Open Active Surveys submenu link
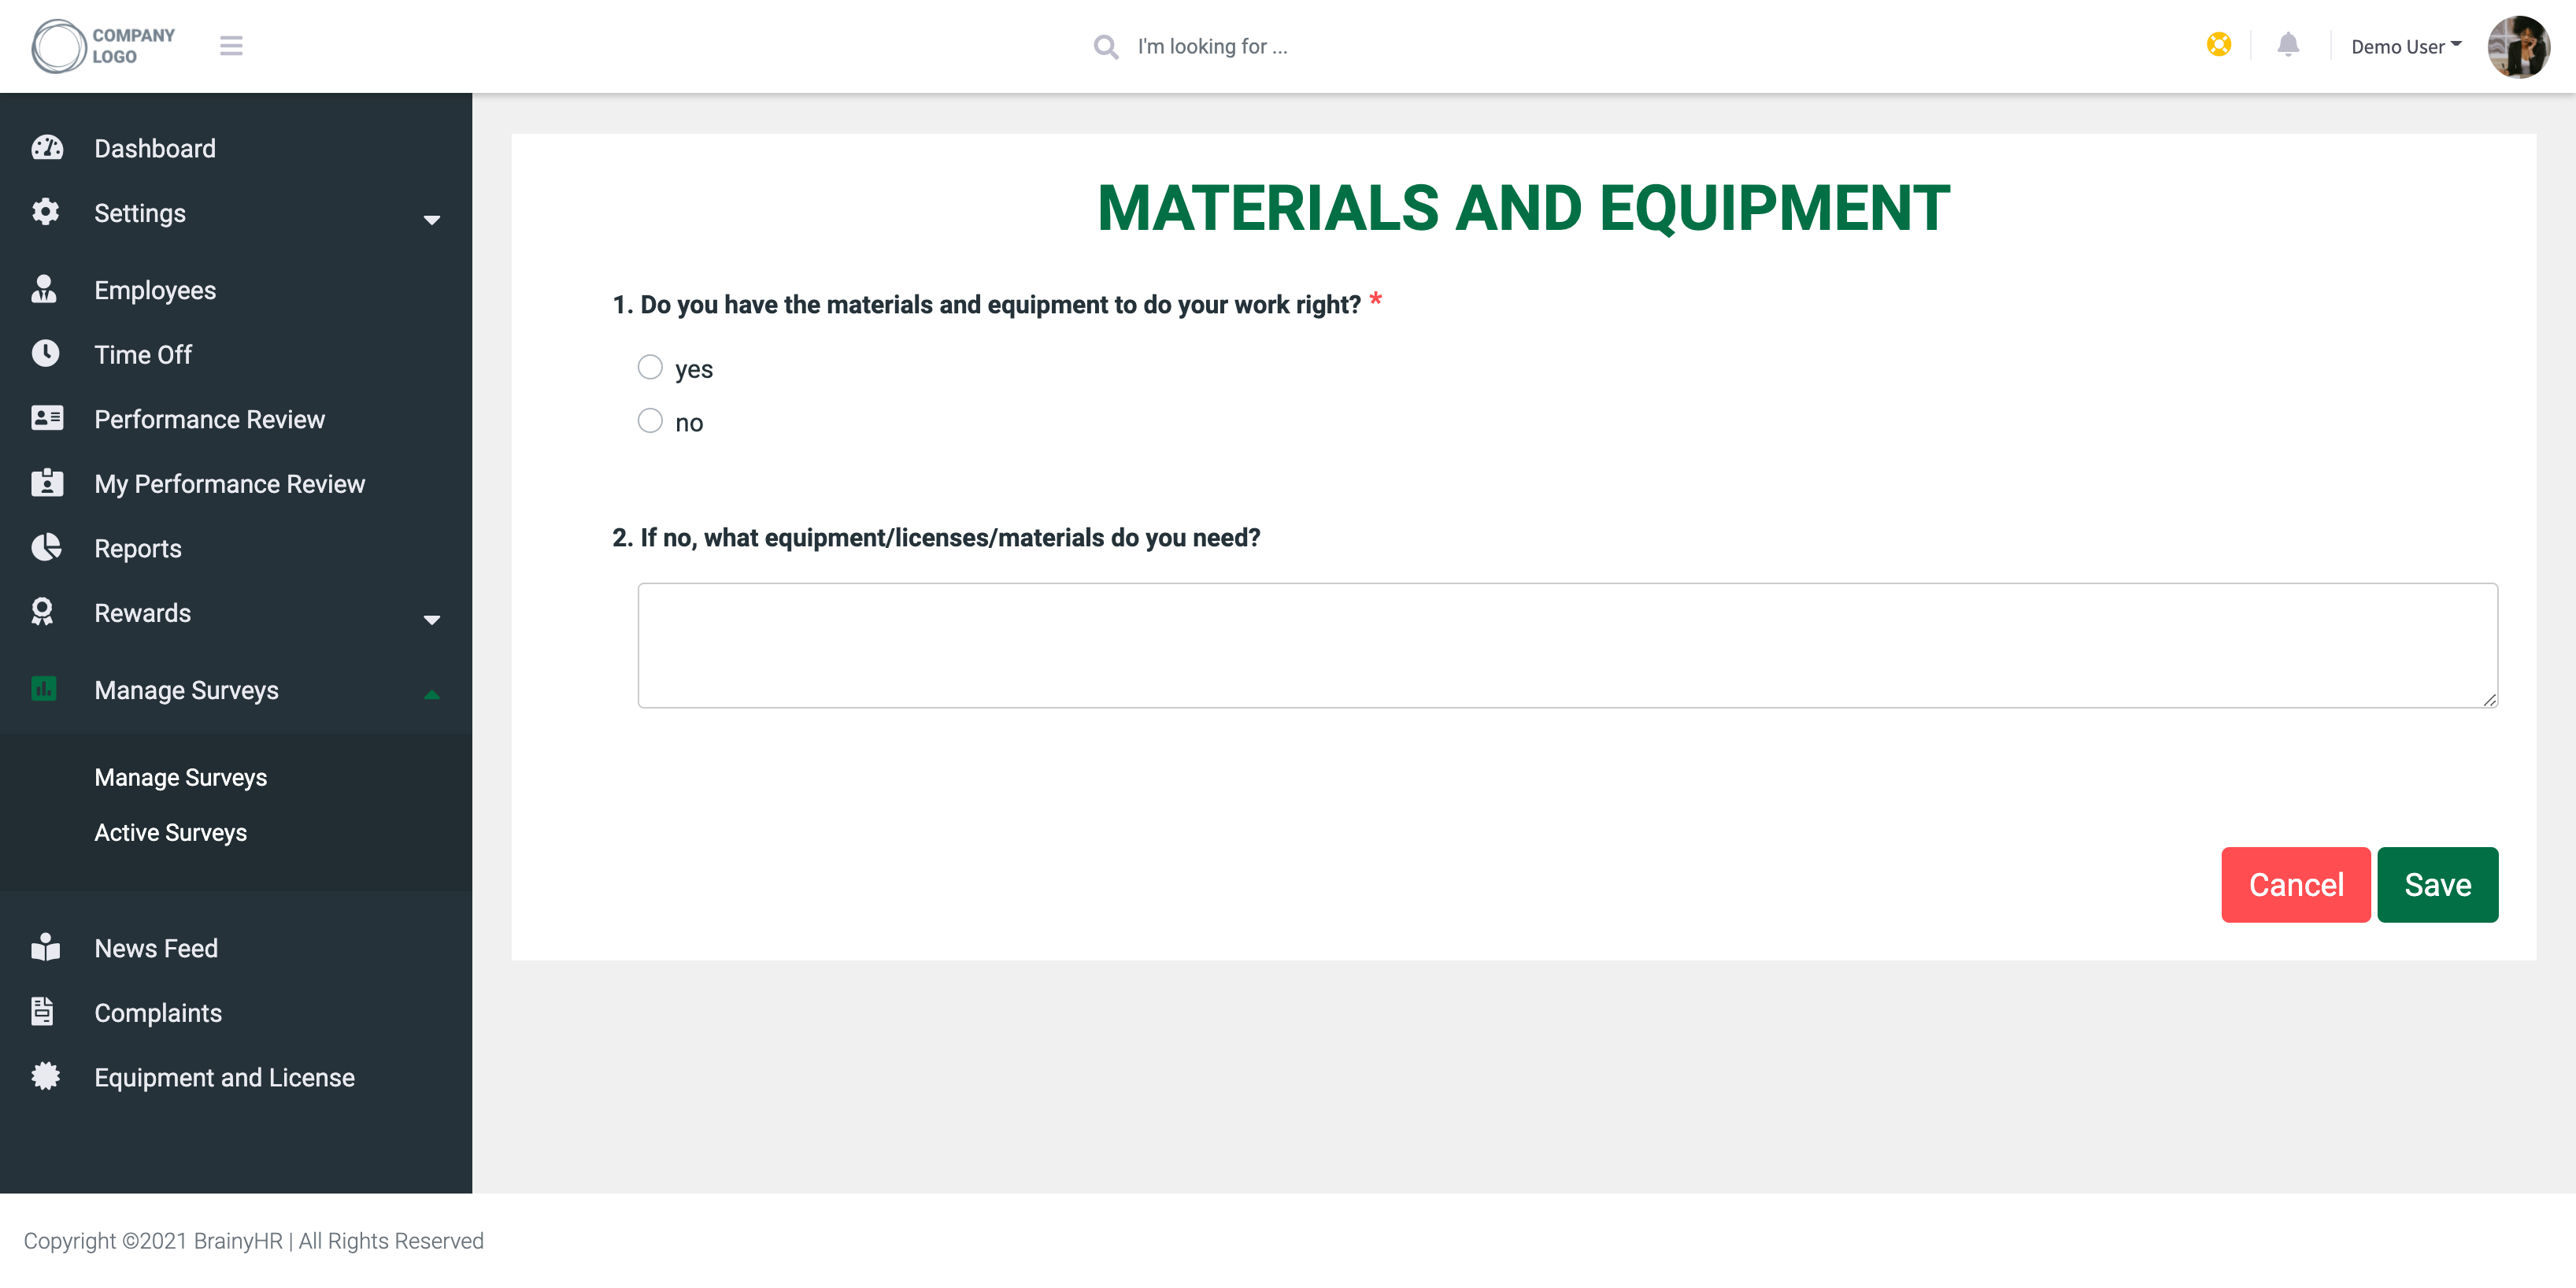This screenshot has width=2576, height=1288. 171,832
